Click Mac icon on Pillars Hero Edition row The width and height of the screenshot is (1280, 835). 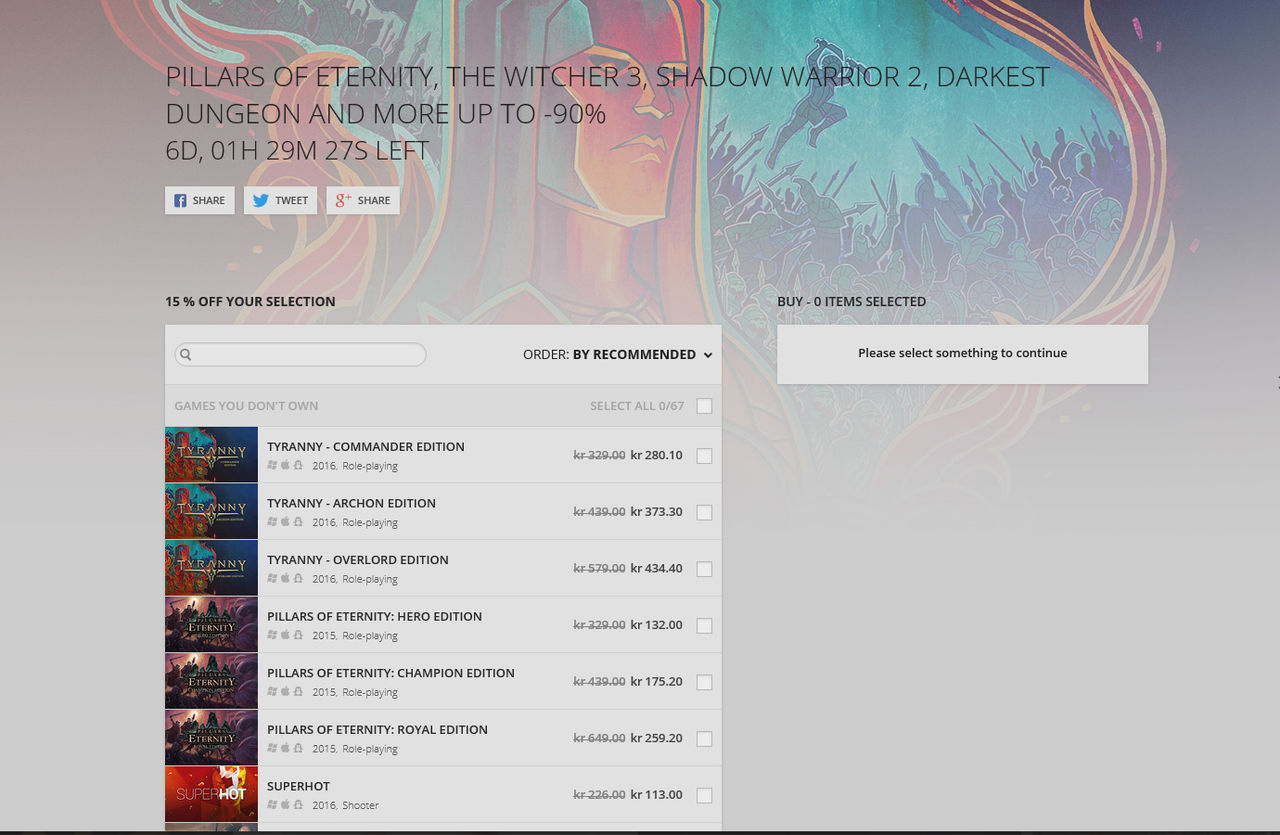(285, 635)
